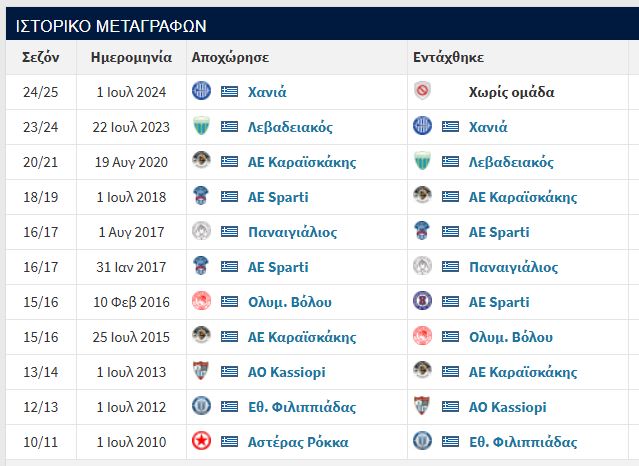Click ΑΕ Καραϊσκάκης crest in 20/21 row
639x466 pixels.
tap(201, 161)
